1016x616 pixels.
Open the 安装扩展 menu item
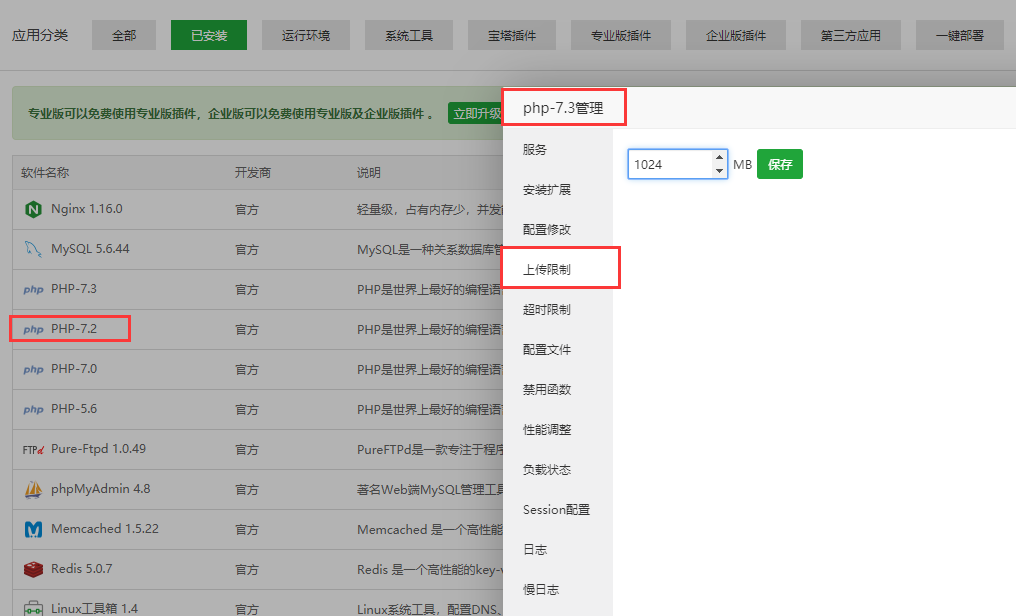pyautogui.click(x=547, y=190)
